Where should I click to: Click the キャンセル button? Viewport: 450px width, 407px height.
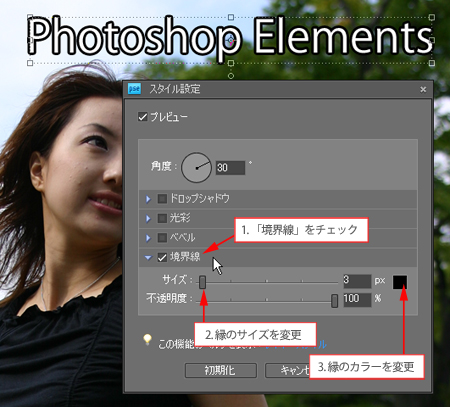(287, 370)
